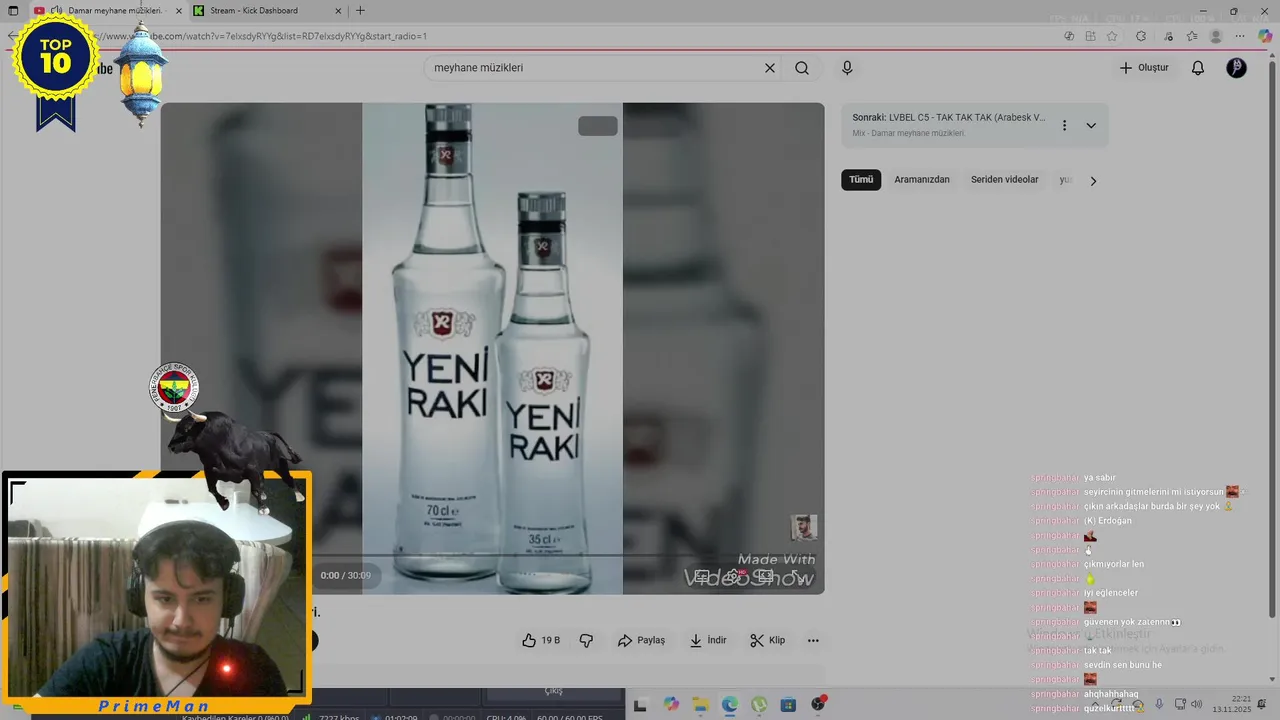Select the Aramanızdan filter chip
Viewport: 1280px width, 720px height.
922,180
